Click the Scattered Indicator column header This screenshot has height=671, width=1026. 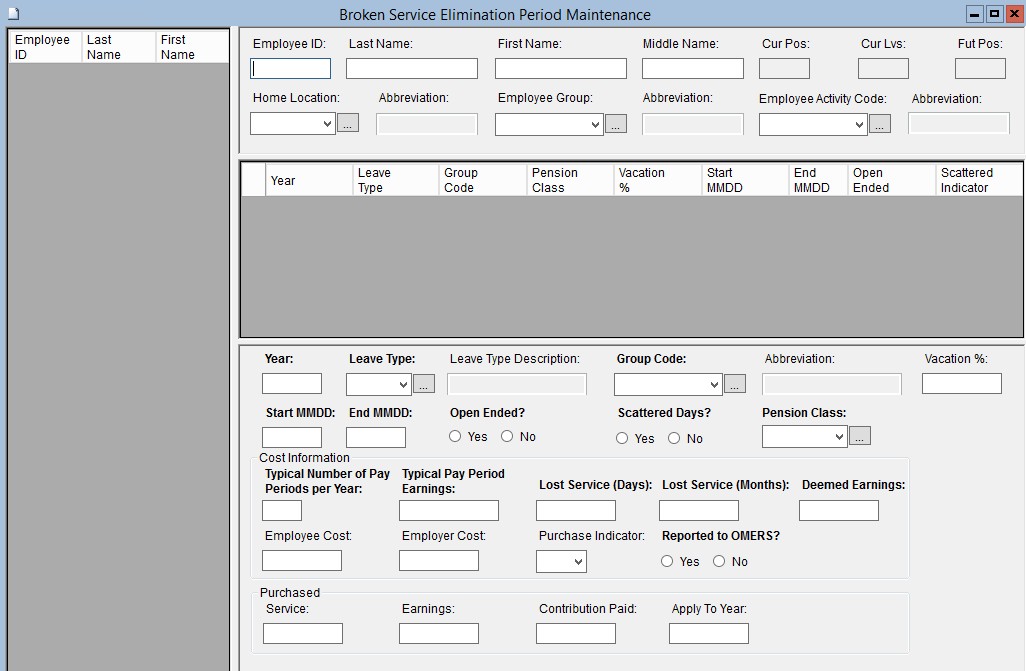pos(977,180)
